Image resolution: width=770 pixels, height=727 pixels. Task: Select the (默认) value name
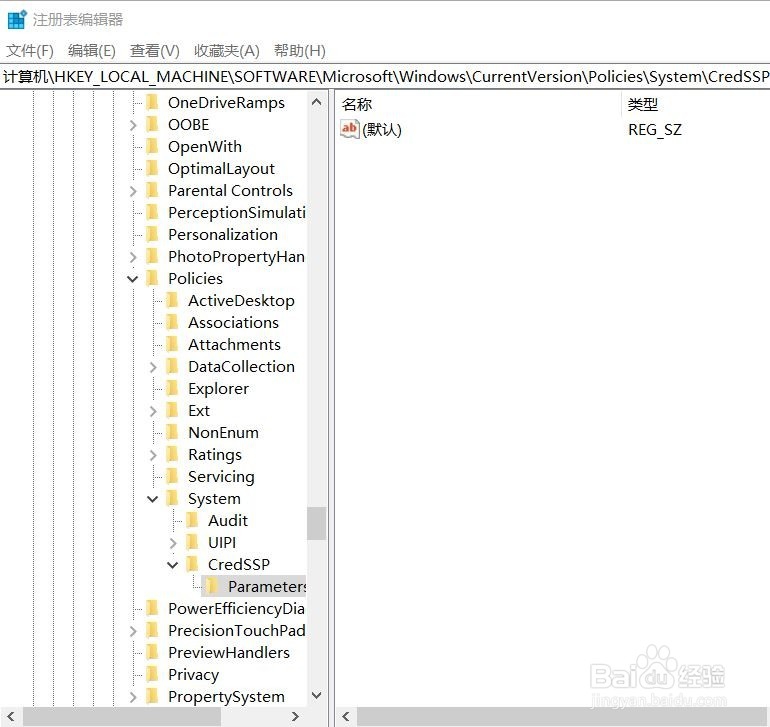[382, 130]
